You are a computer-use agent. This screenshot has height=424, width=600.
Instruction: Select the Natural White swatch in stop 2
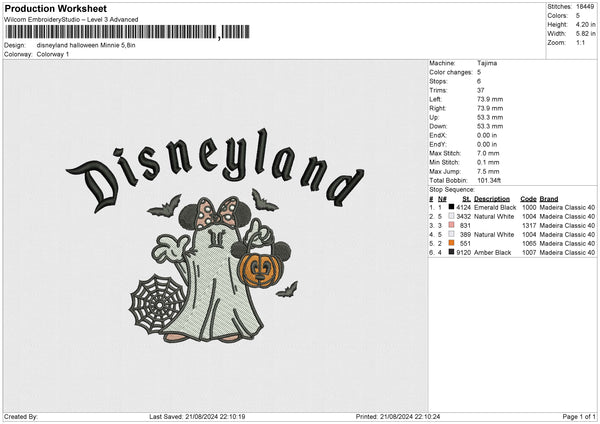tap(453, 216)
